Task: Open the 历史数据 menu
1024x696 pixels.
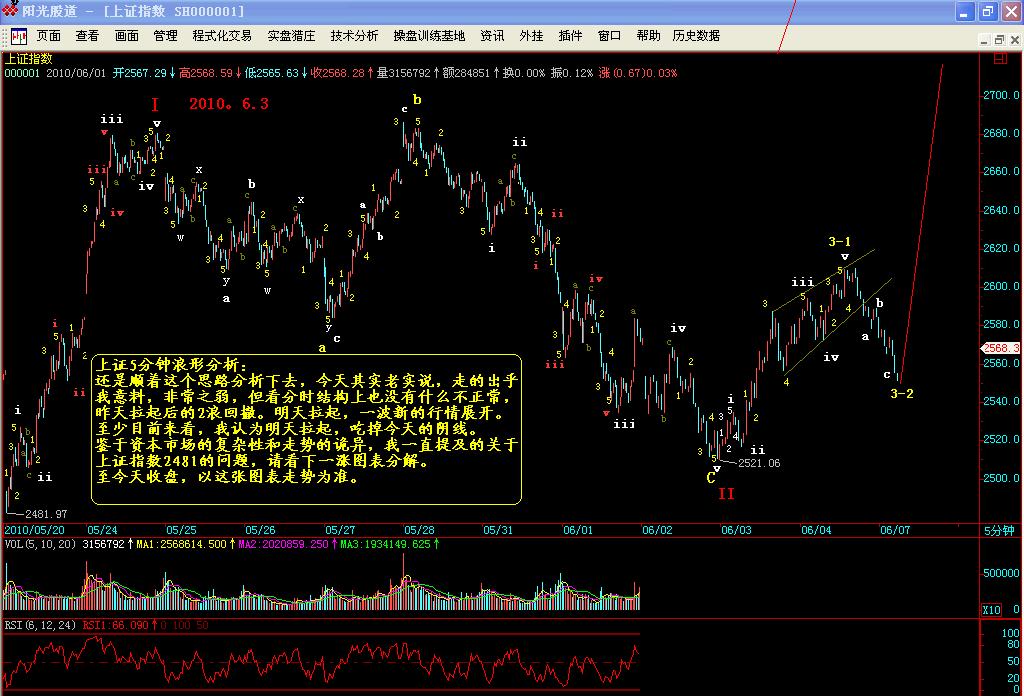Action: pos(696,36)
